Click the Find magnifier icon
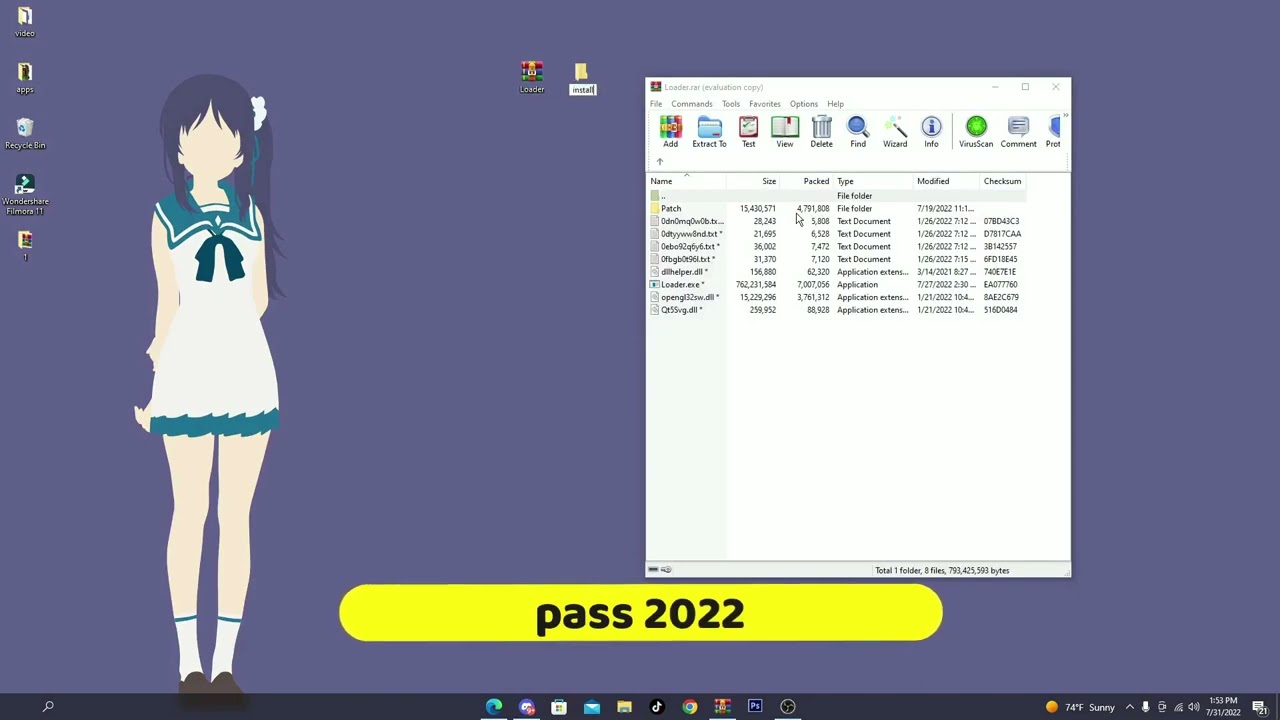1280x720 pixels. (x=858, y=131)
